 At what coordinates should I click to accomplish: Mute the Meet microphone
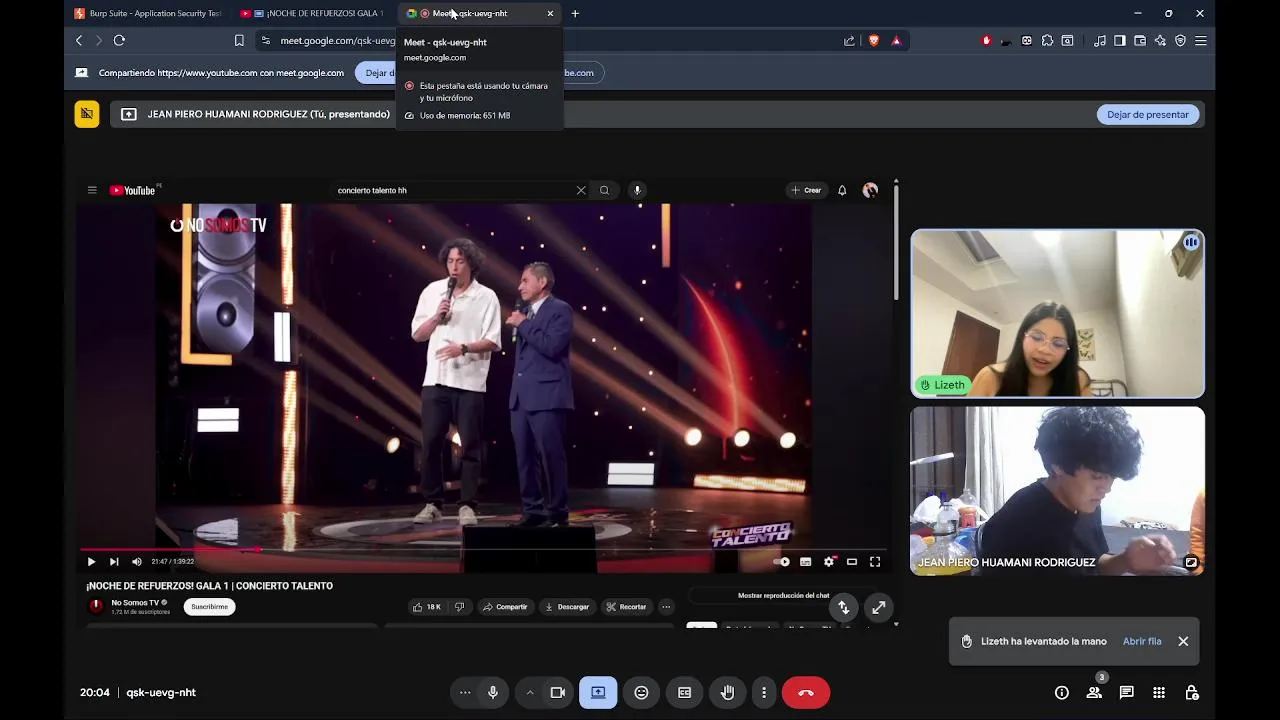[493, 692]
